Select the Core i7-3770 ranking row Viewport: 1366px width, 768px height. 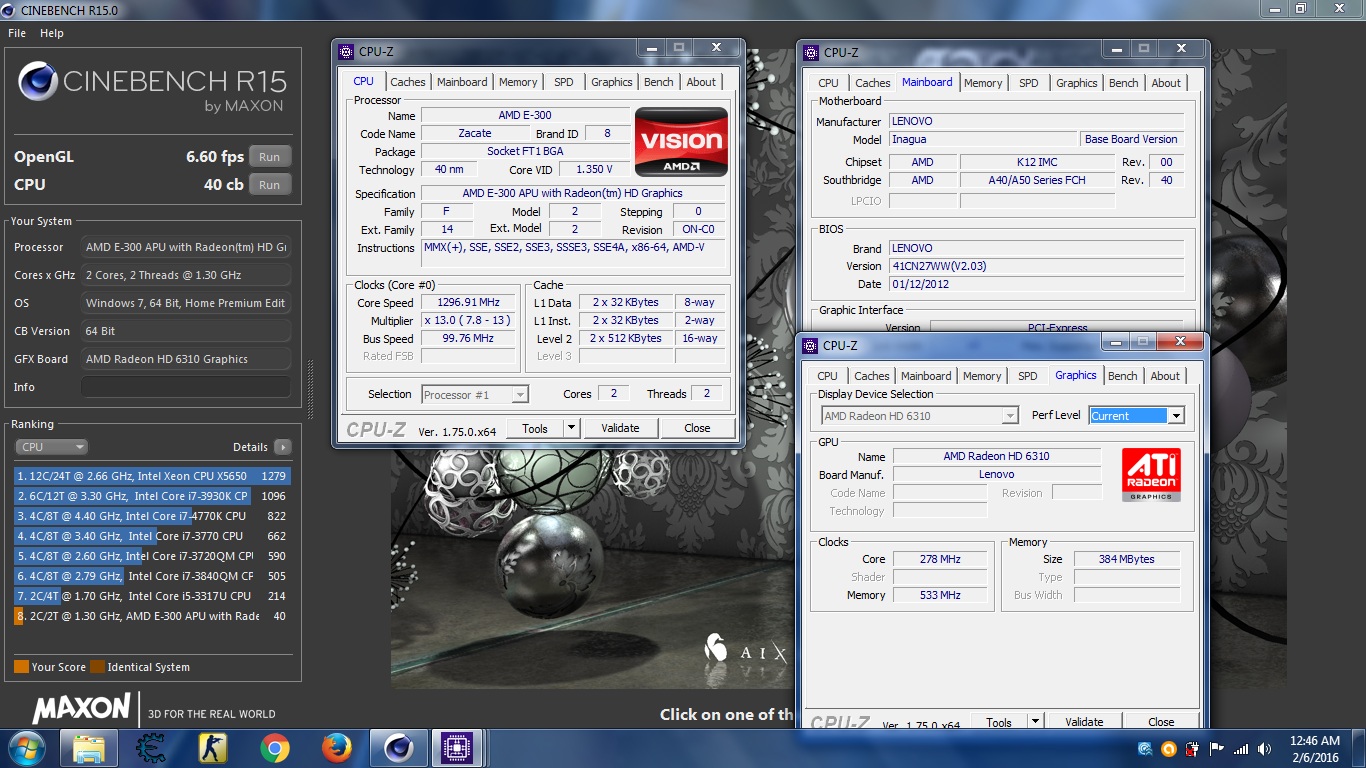[152, 536]
